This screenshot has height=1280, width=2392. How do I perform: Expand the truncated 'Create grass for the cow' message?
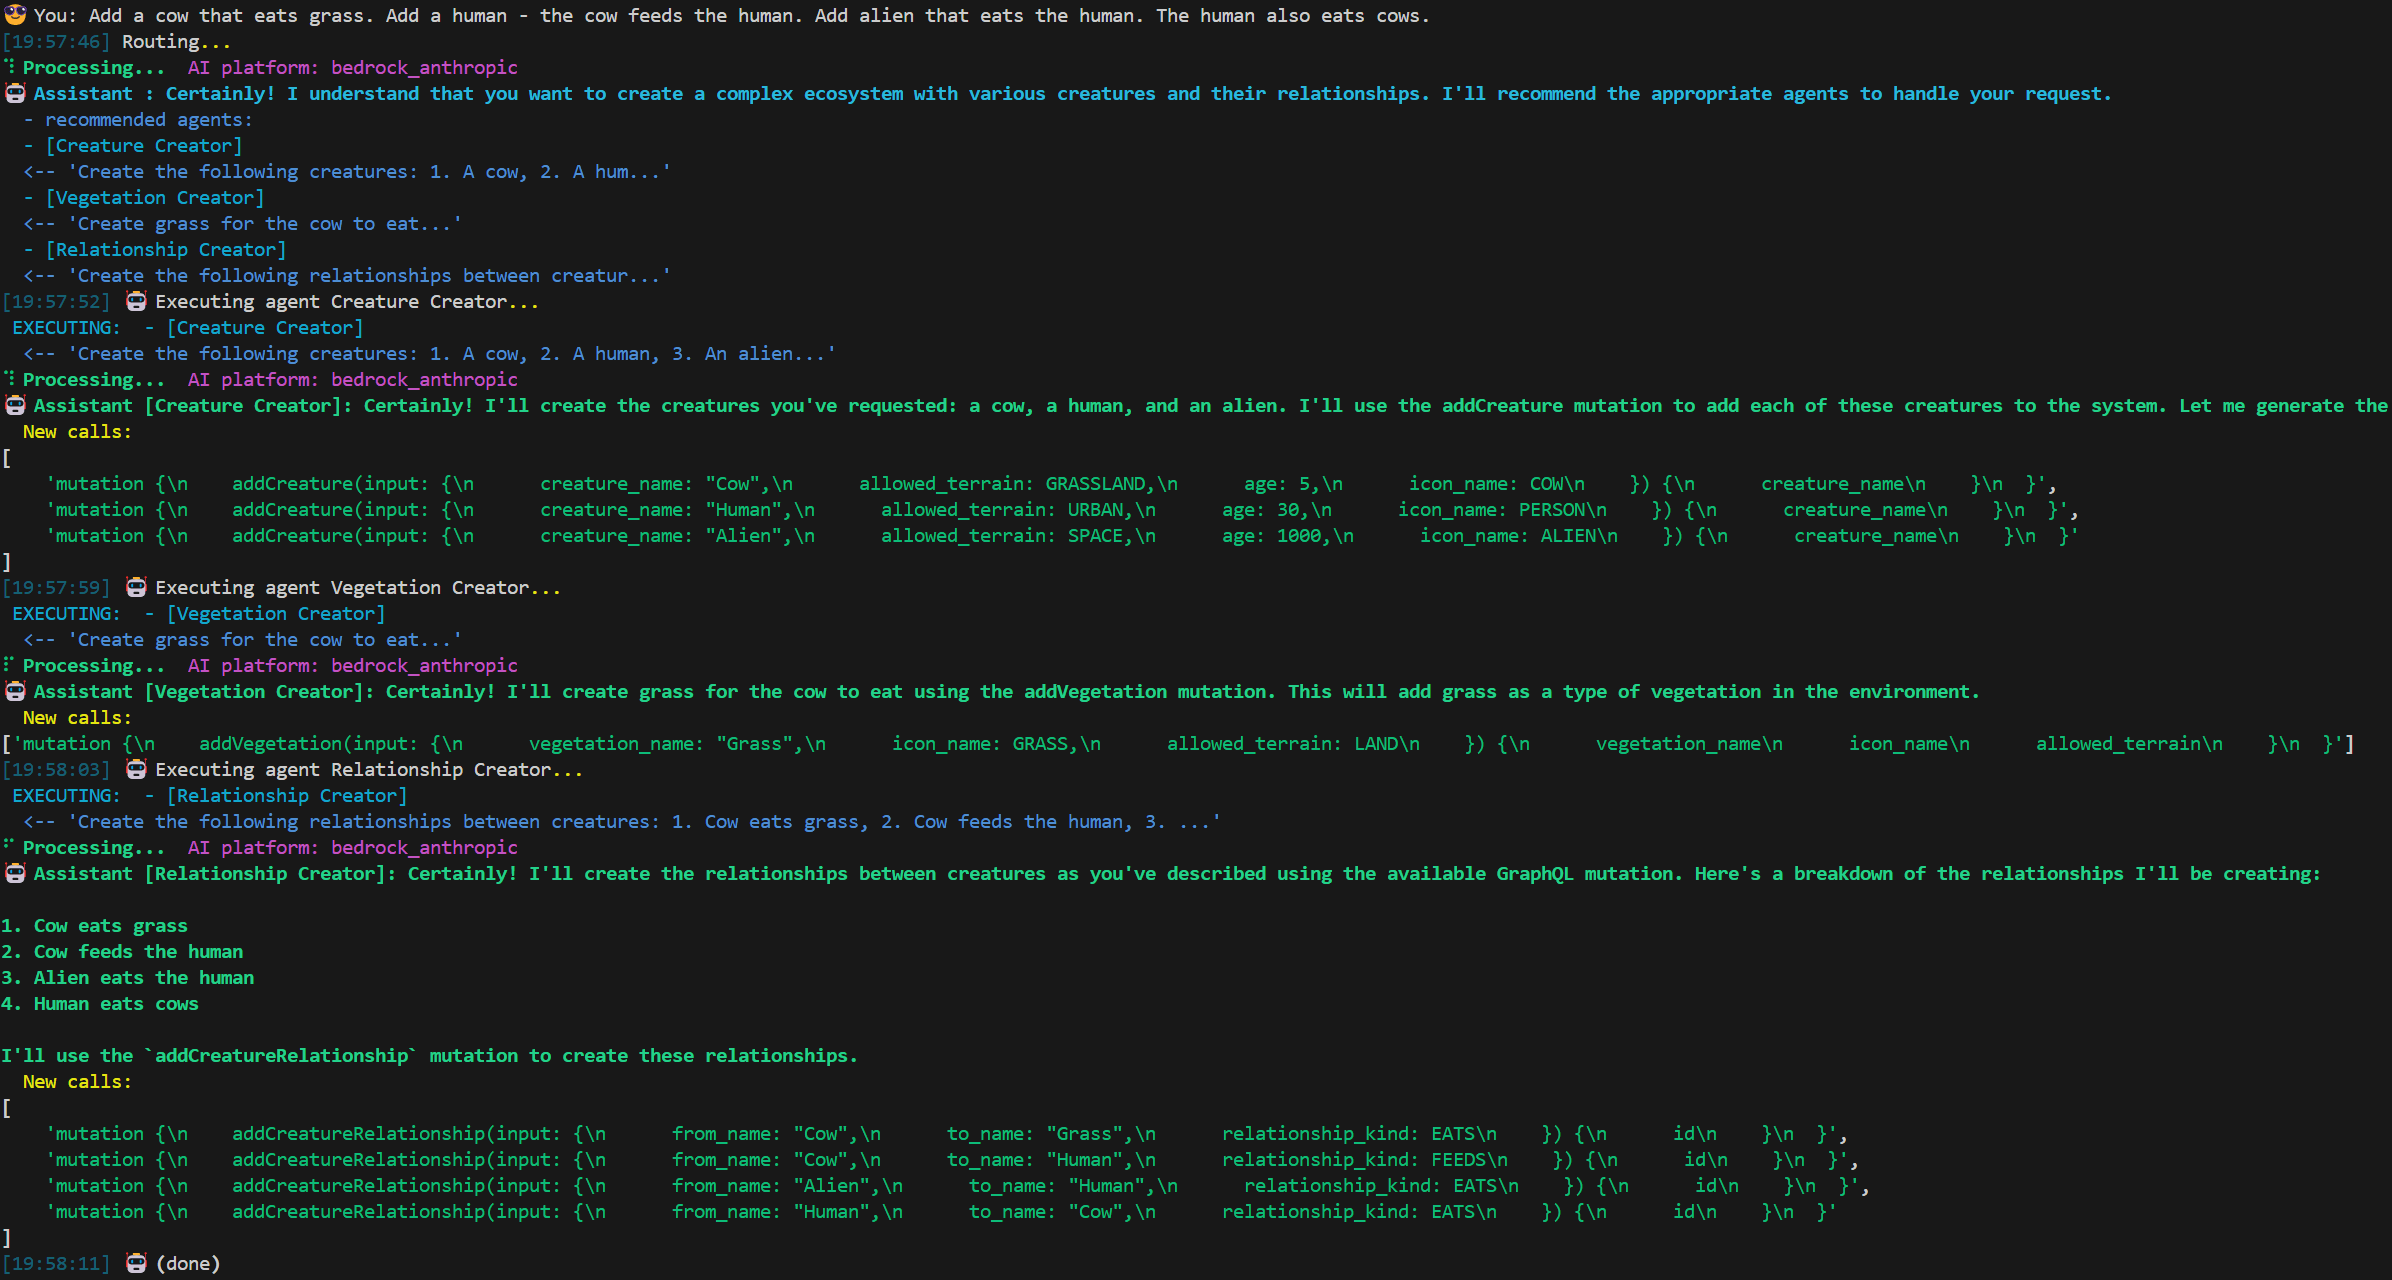(x=240, y=223)
